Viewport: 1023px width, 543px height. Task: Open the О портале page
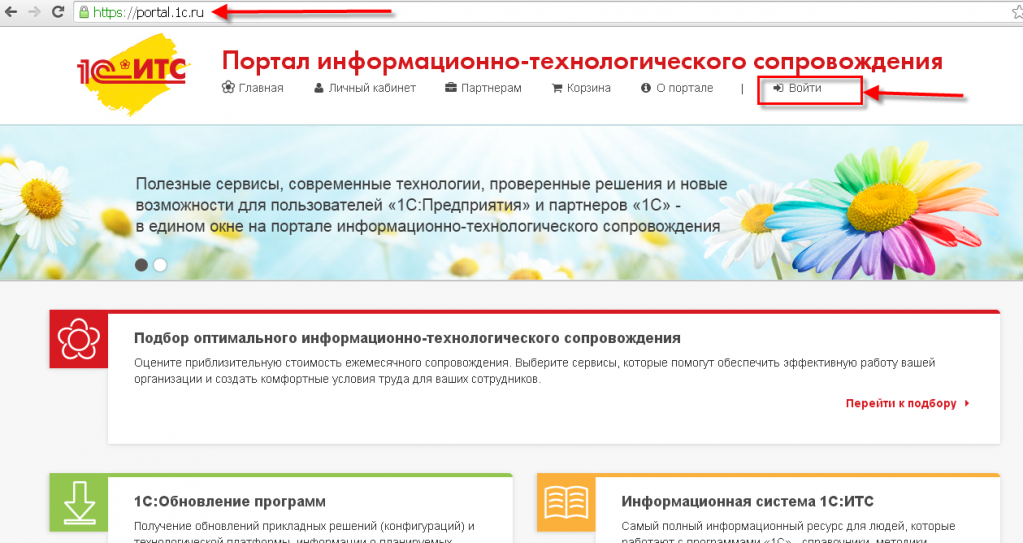(677, 88)
